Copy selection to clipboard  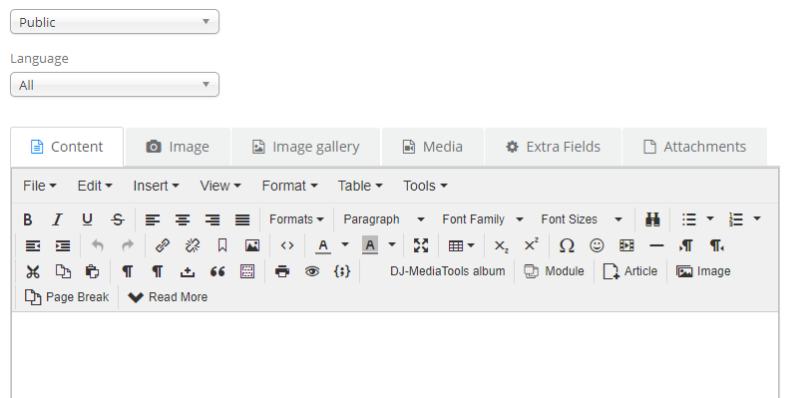[63, 271]
